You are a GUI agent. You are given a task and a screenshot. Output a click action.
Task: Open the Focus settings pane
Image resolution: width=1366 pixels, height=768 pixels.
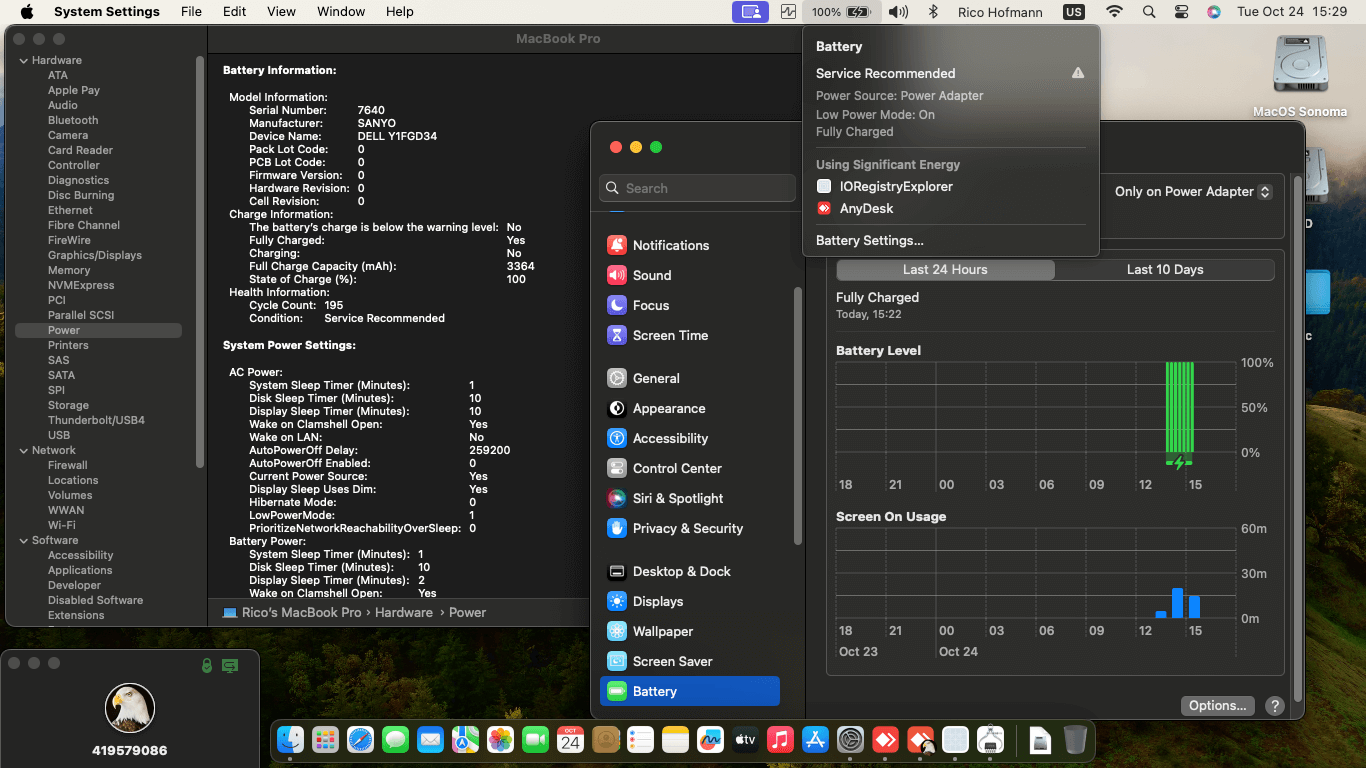[x=650, y=305]
